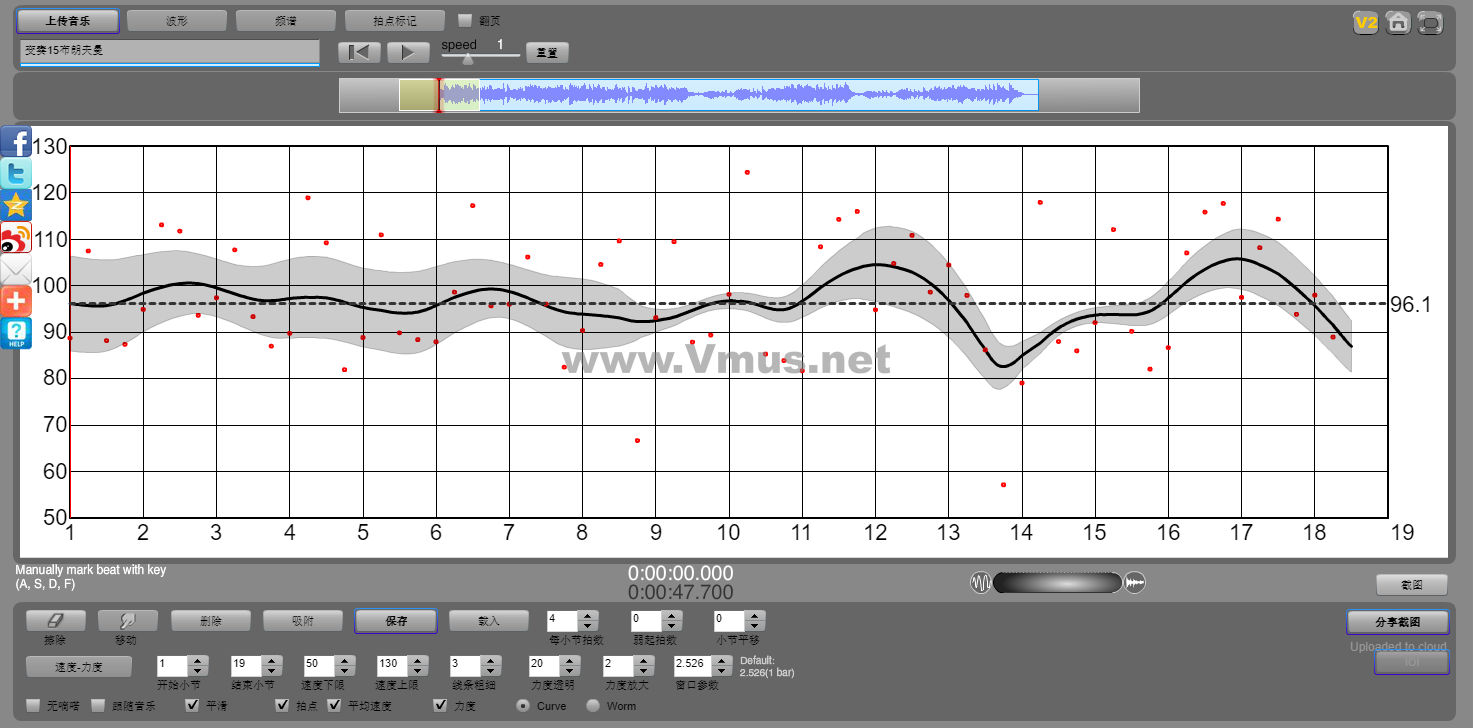Rewind to start with skip-back button
Screen dimensions: 1473x728
(x=359, y=52)
